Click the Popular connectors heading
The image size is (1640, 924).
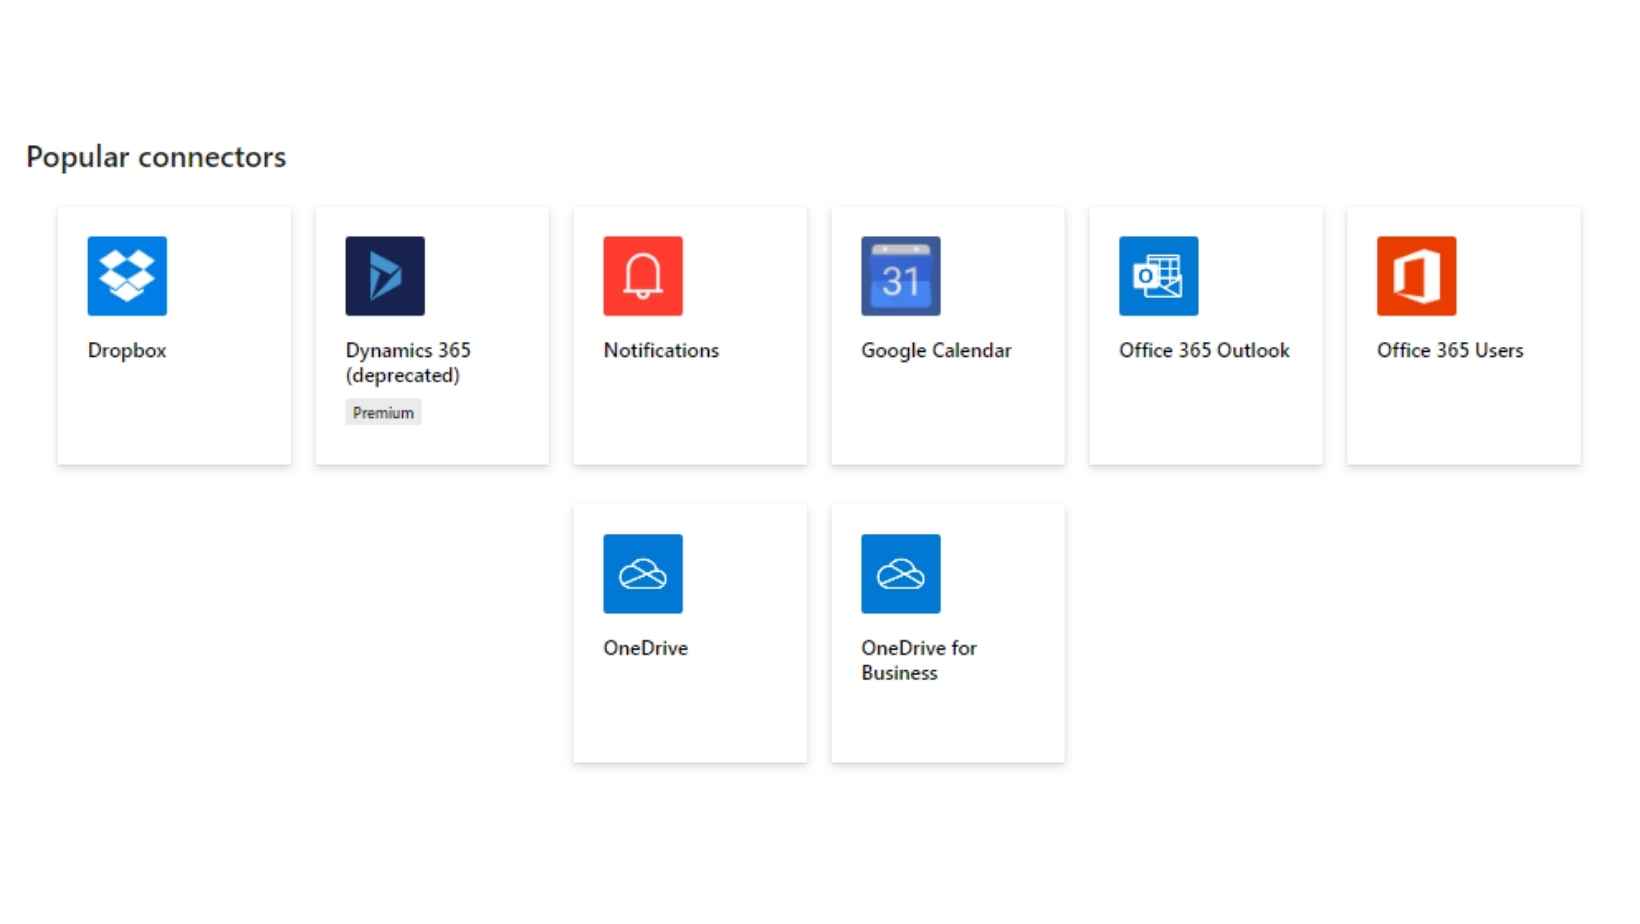point(156,157)
